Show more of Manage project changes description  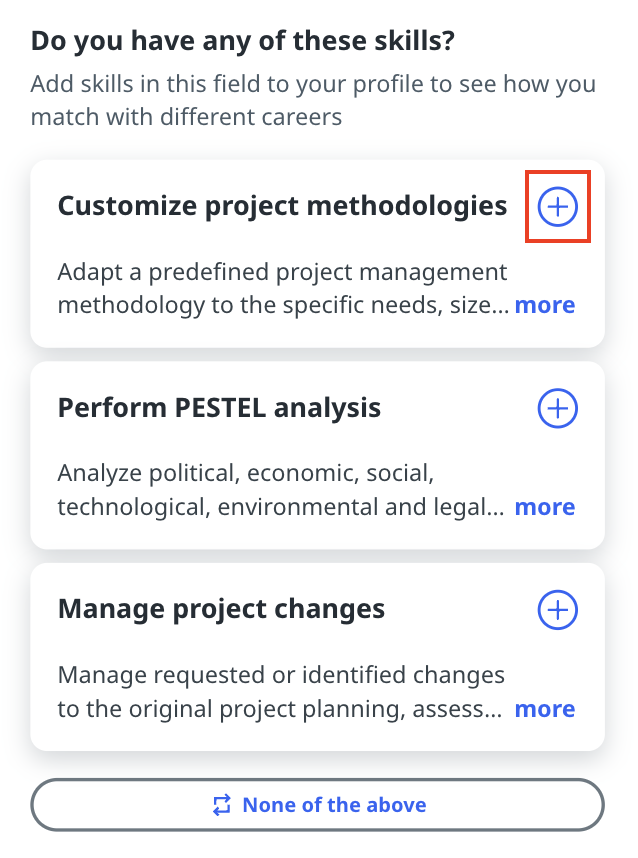point(545,709)
